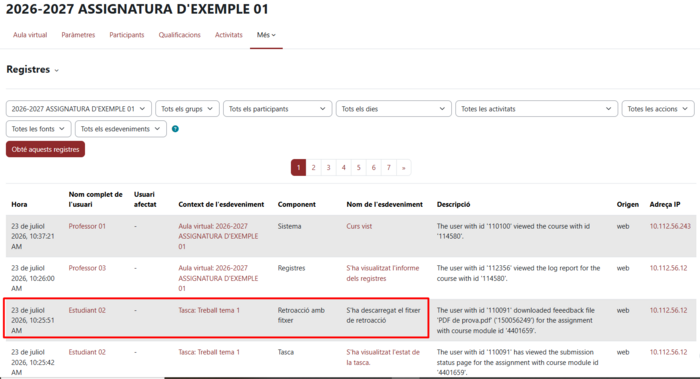Image resolution: width=700 pixels, height=379 pixels.
Task: Switch to the Qualificacions tab
Action: [179, 35]
